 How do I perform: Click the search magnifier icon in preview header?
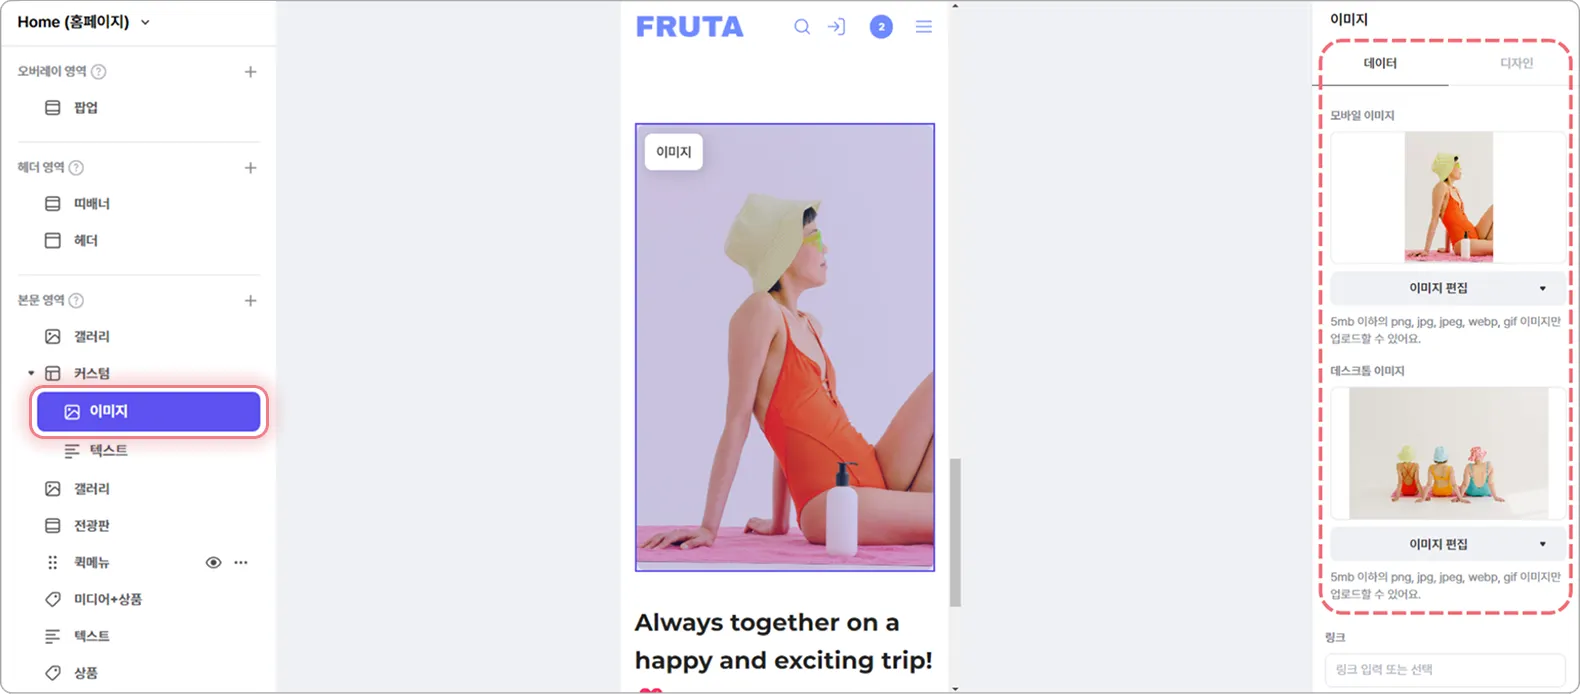coord(802,27)
